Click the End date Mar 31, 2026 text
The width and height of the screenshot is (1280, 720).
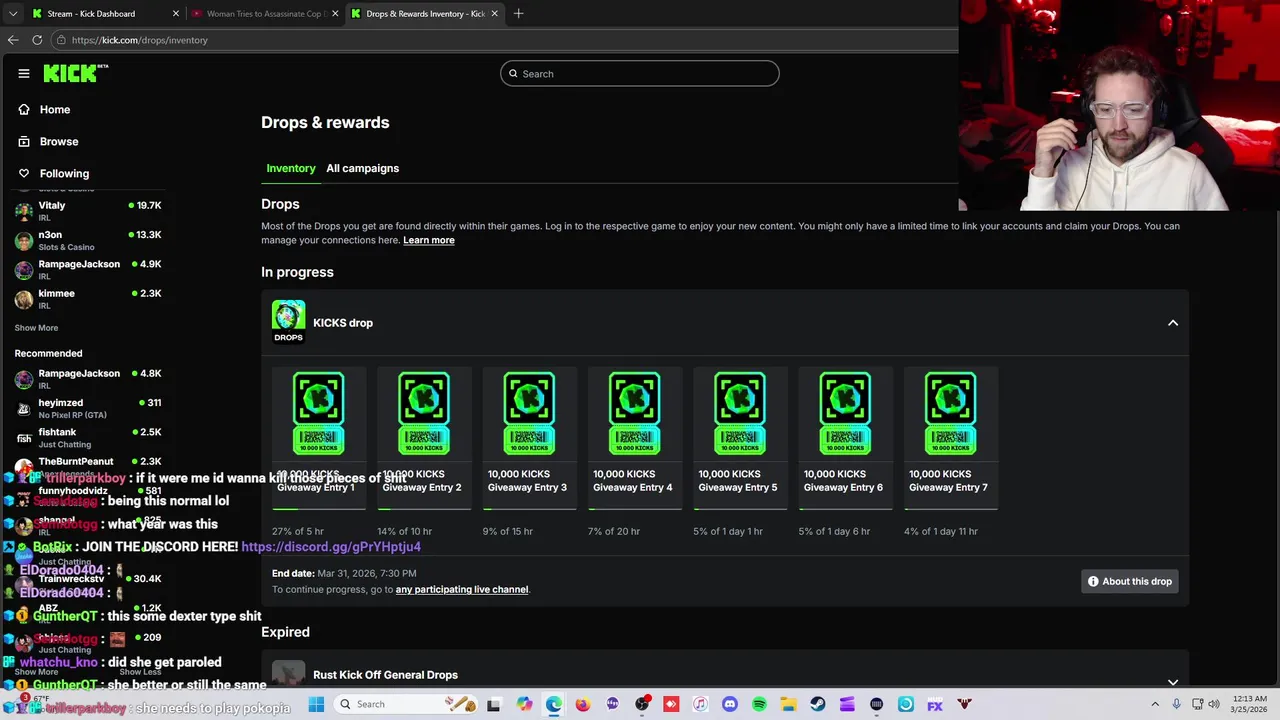(x=344, y=573)
